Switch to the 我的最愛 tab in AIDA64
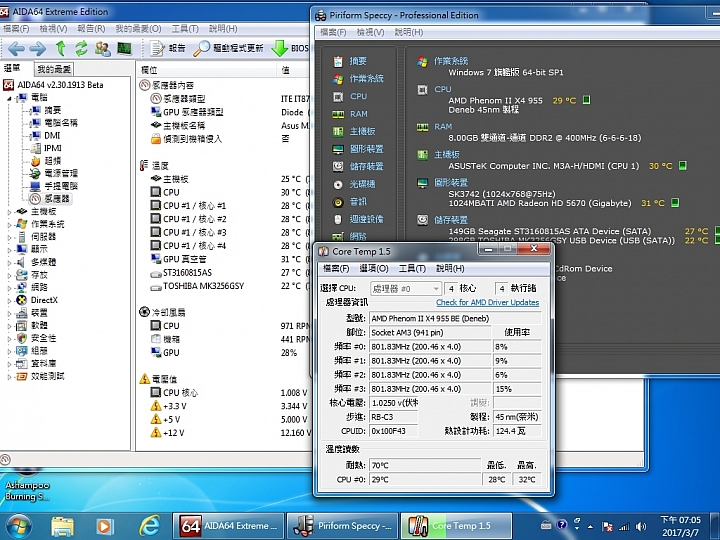Screen dimensions: 720x540 point(54,69)
